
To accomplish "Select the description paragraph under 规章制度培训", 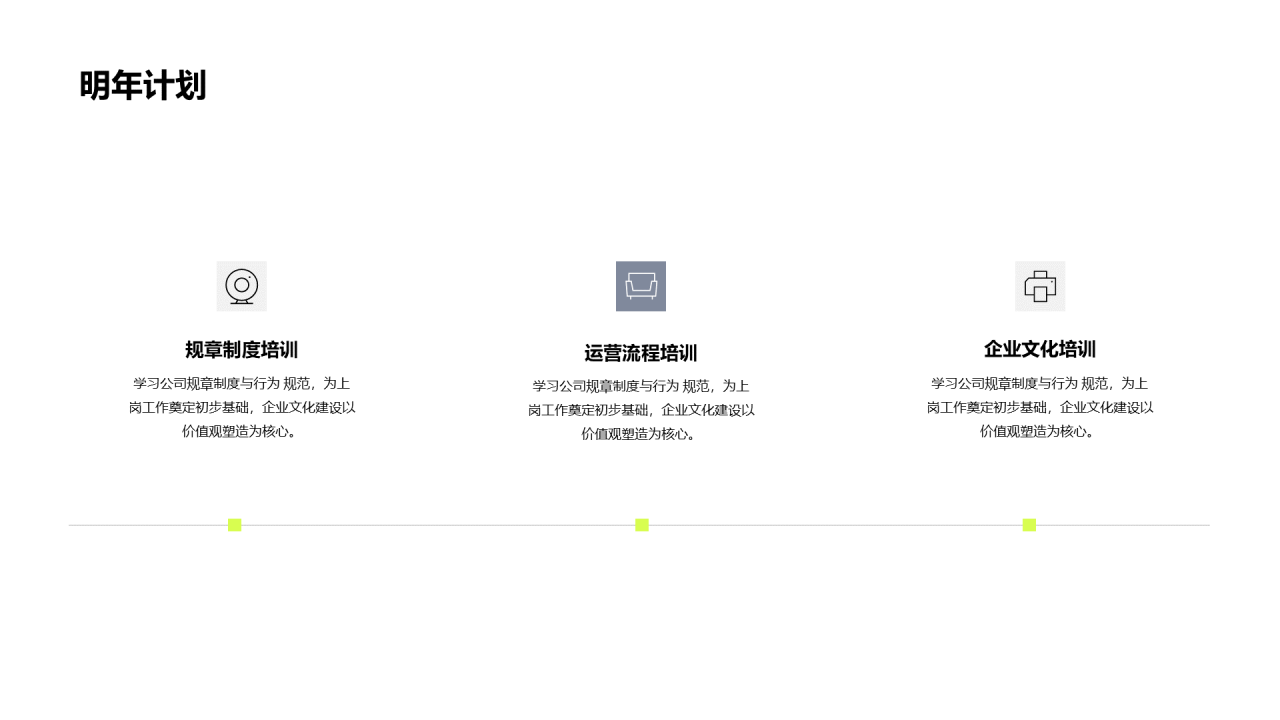I will [x=242, y=407].
